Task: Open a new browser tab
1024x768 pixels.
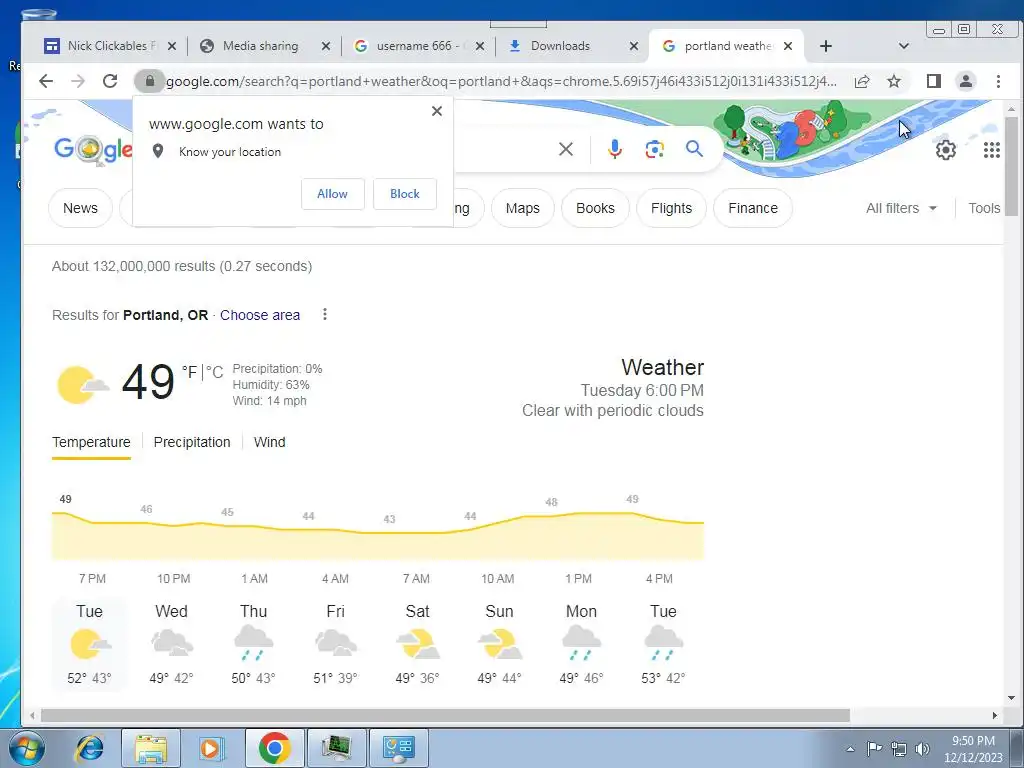Action: coord(825,46)
